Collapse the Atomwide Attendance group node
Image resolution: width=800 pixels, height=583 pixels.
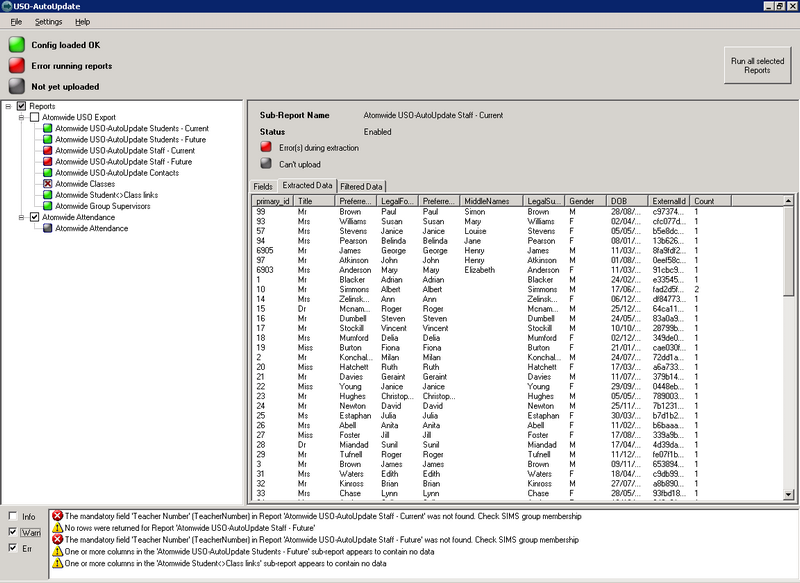[21, 217]
